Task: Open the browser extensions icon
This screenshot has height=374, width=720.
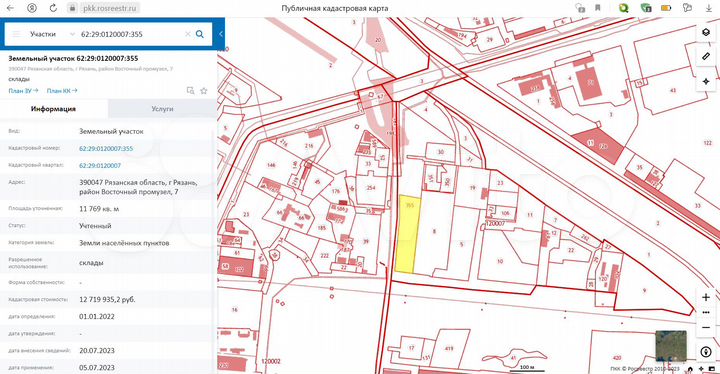Action: pyautogui.click(x=687, y=8)
